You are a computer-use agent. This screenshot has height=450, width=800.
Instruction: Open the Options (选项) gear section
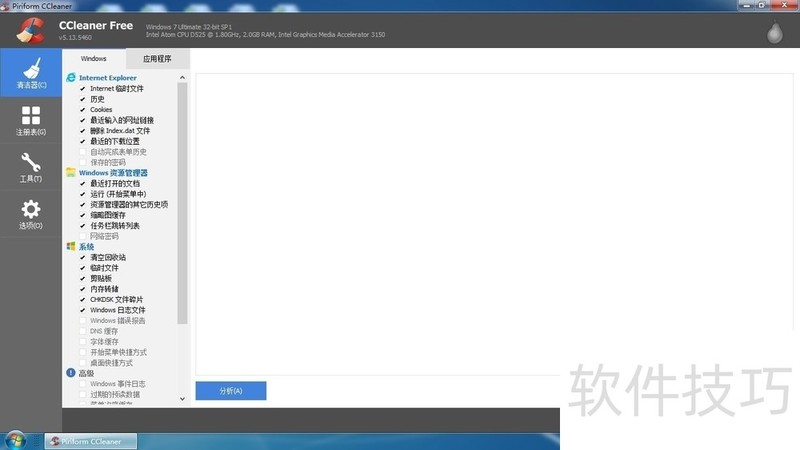[x=31, y=214]
